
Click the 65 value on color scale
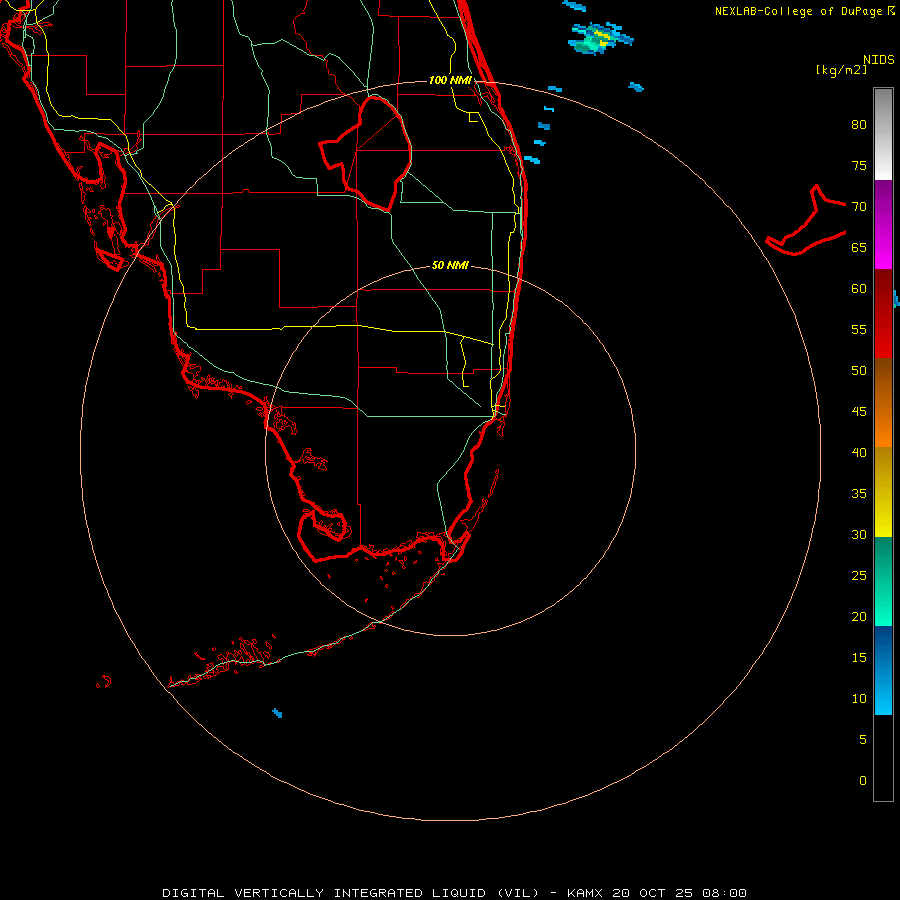[x=859, y=248]
